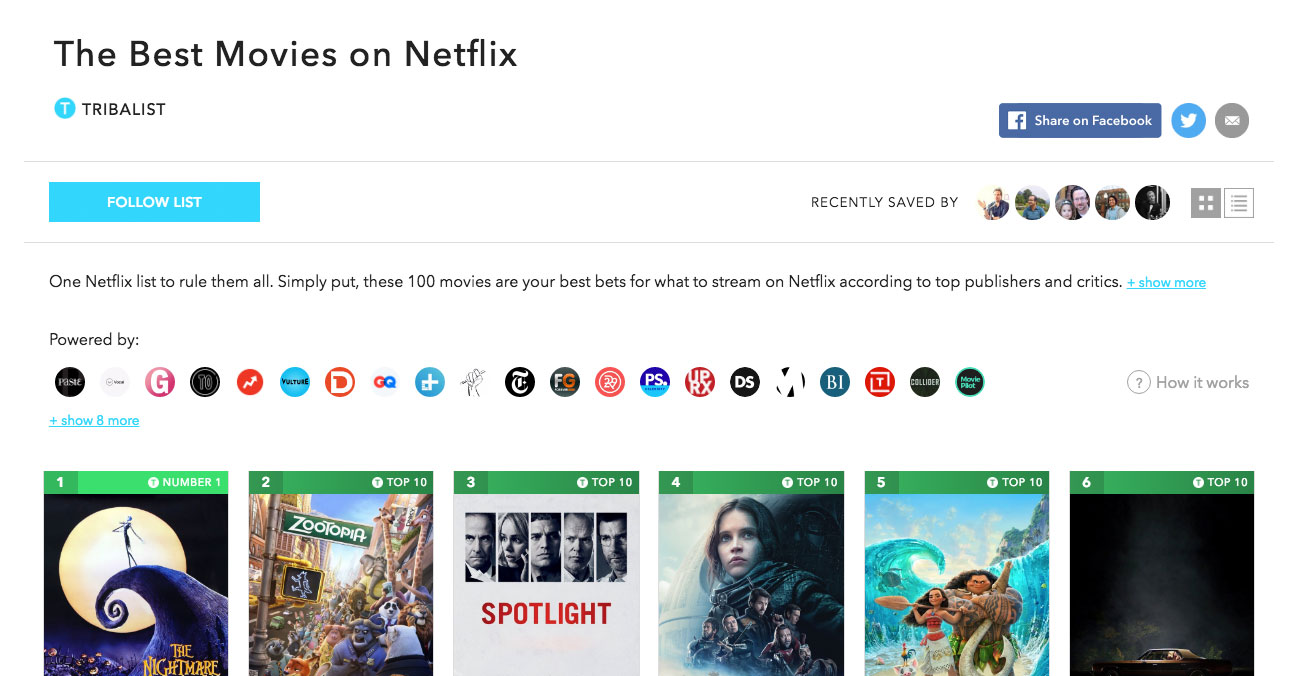Click the fourth recently-saved user avatar
The image size is (1299, 676).
[1112, 203]
